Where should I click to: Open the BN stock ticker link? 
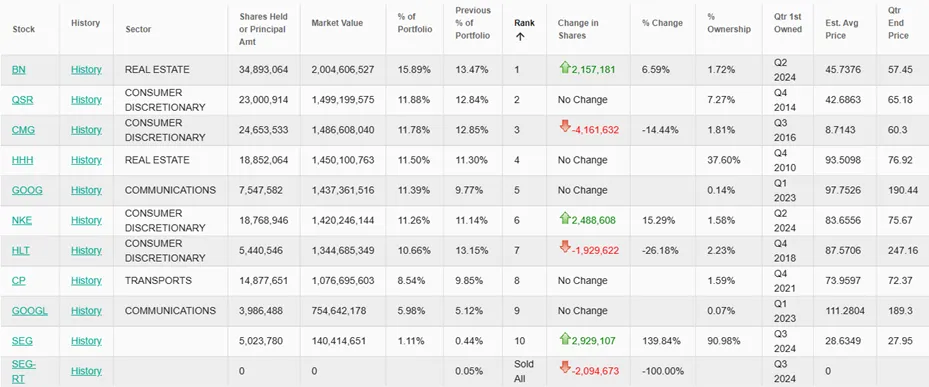click(x=18, y=69)
